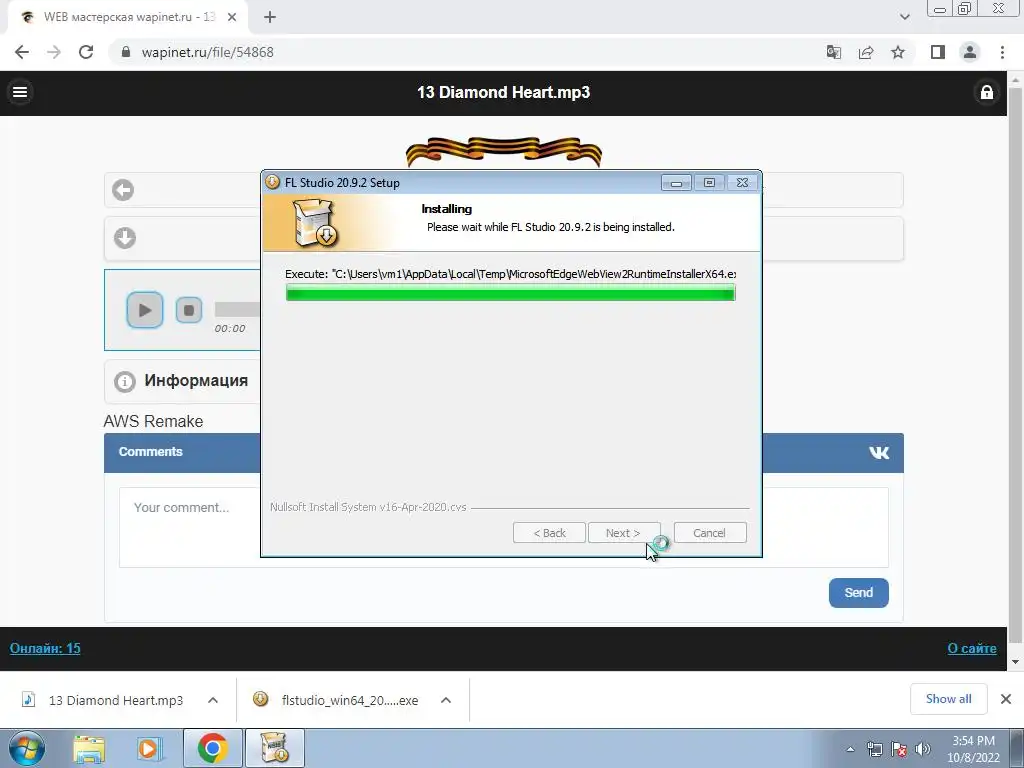Open Windows Media Player from taskbar
Viewport: 1024px width, 768px height.
[149, 748]
